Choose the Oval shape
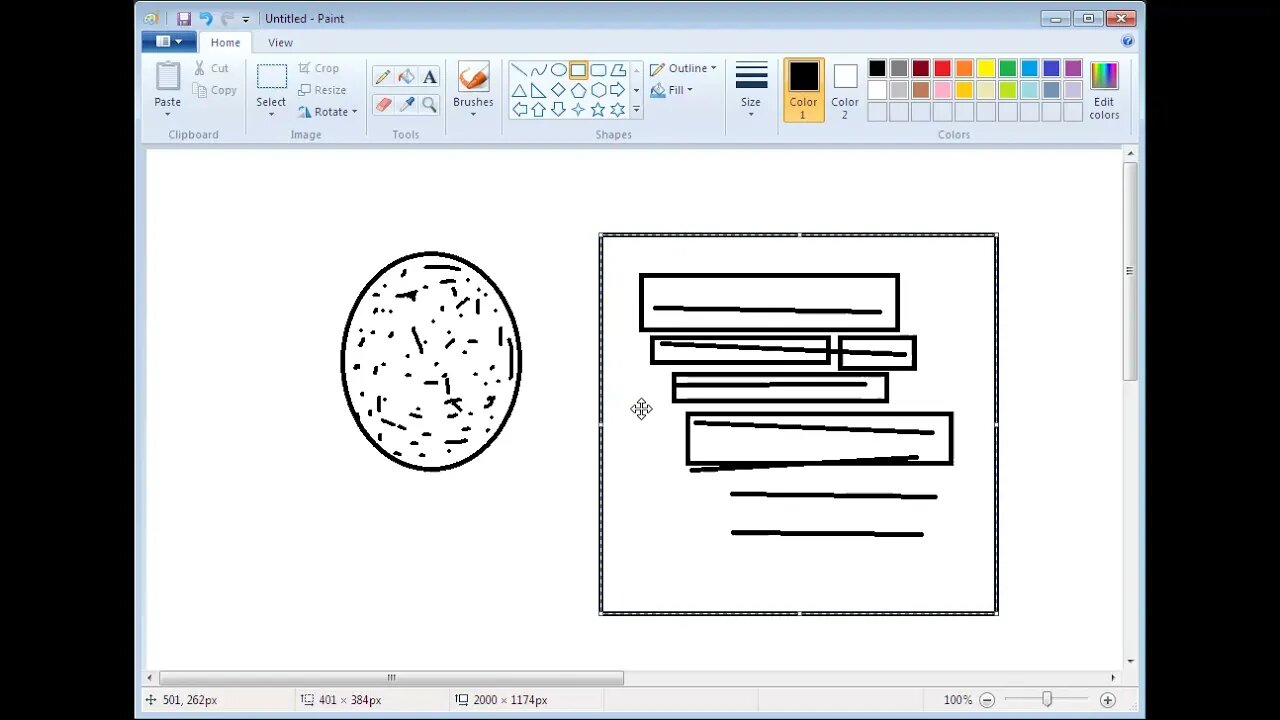 point(559,70)
